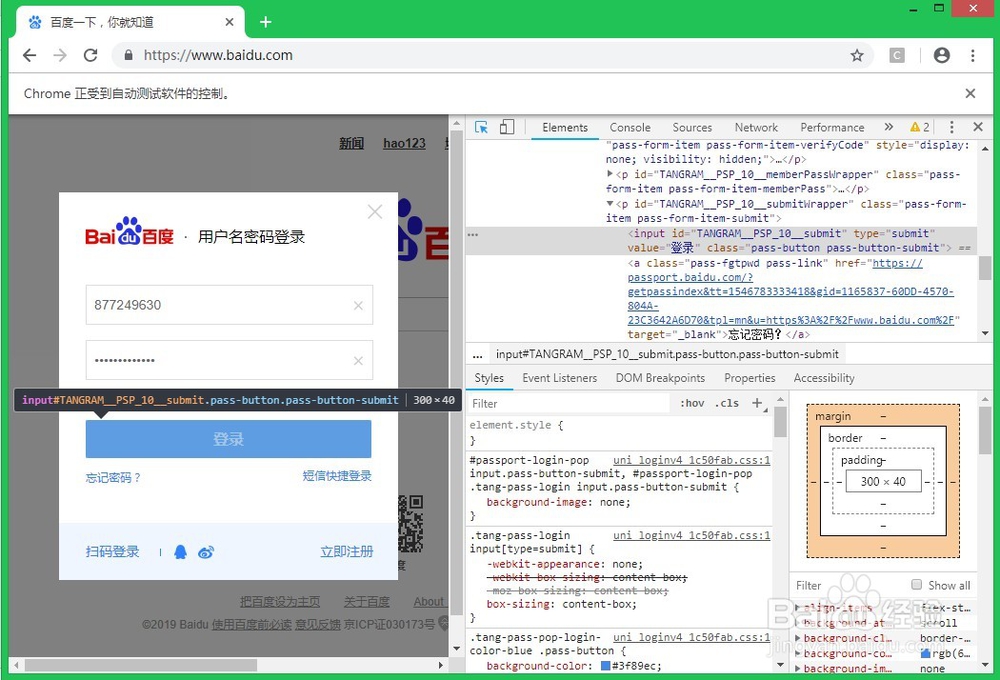Click the computed pane Filter field
Image resolution: width=1000 pixels, height=680 pixels.
point(848,586)
